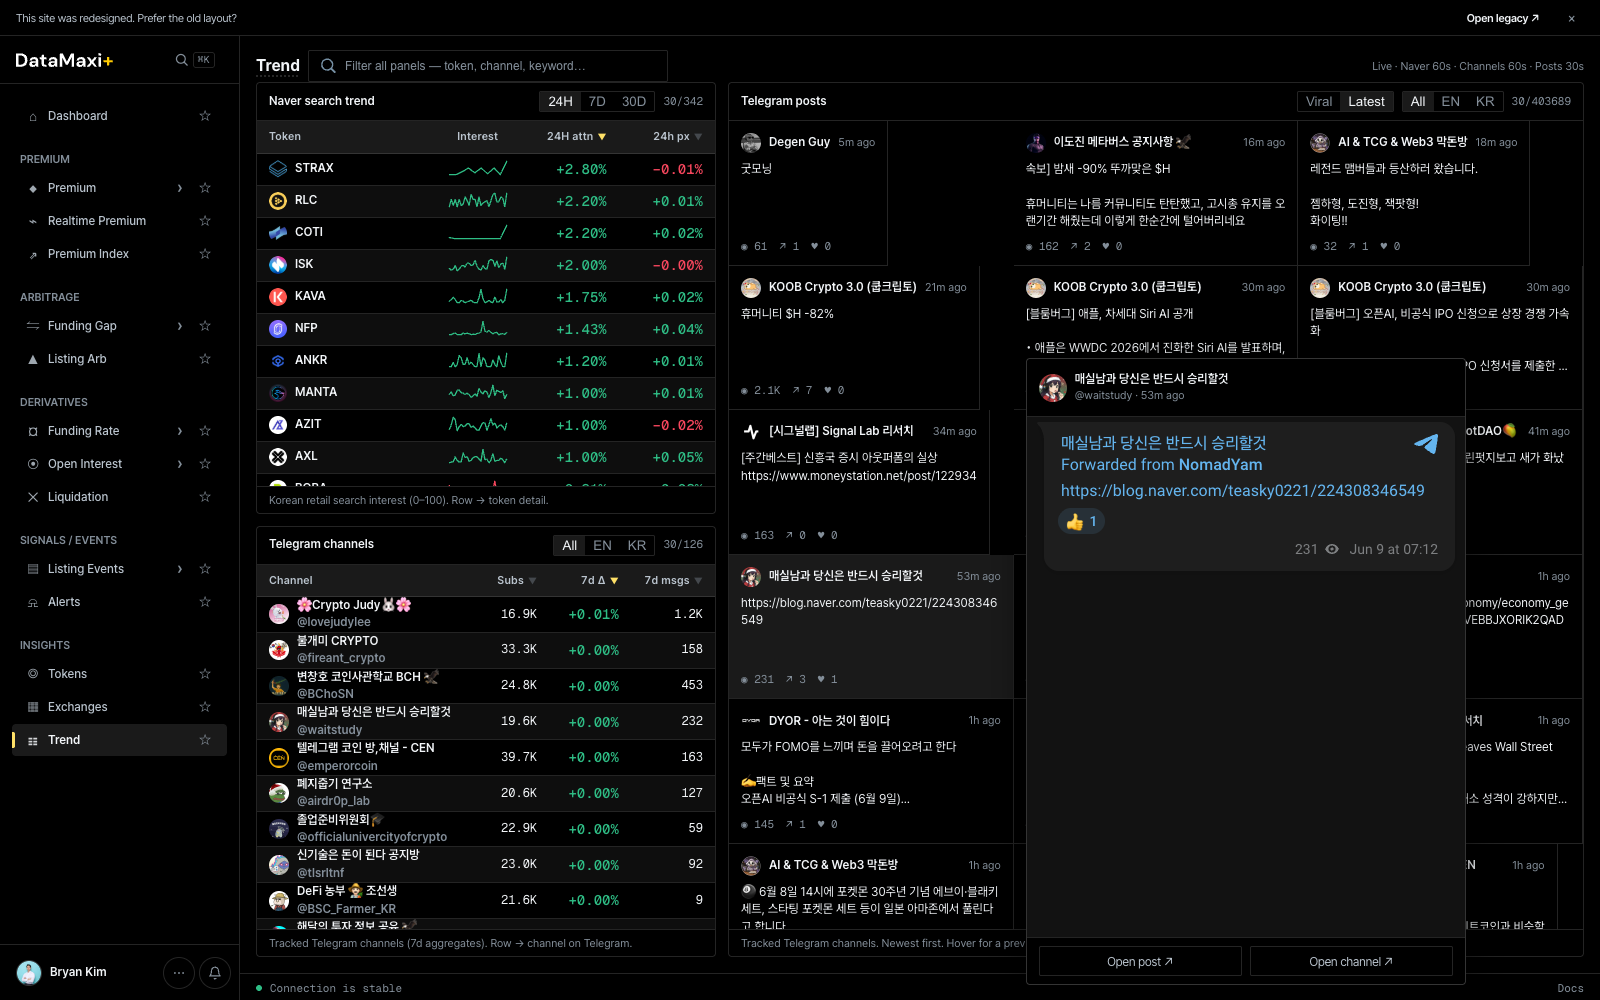Filter Telegram posts to EN
The image size is (1600, 1000).
(x=1450, y=102)
